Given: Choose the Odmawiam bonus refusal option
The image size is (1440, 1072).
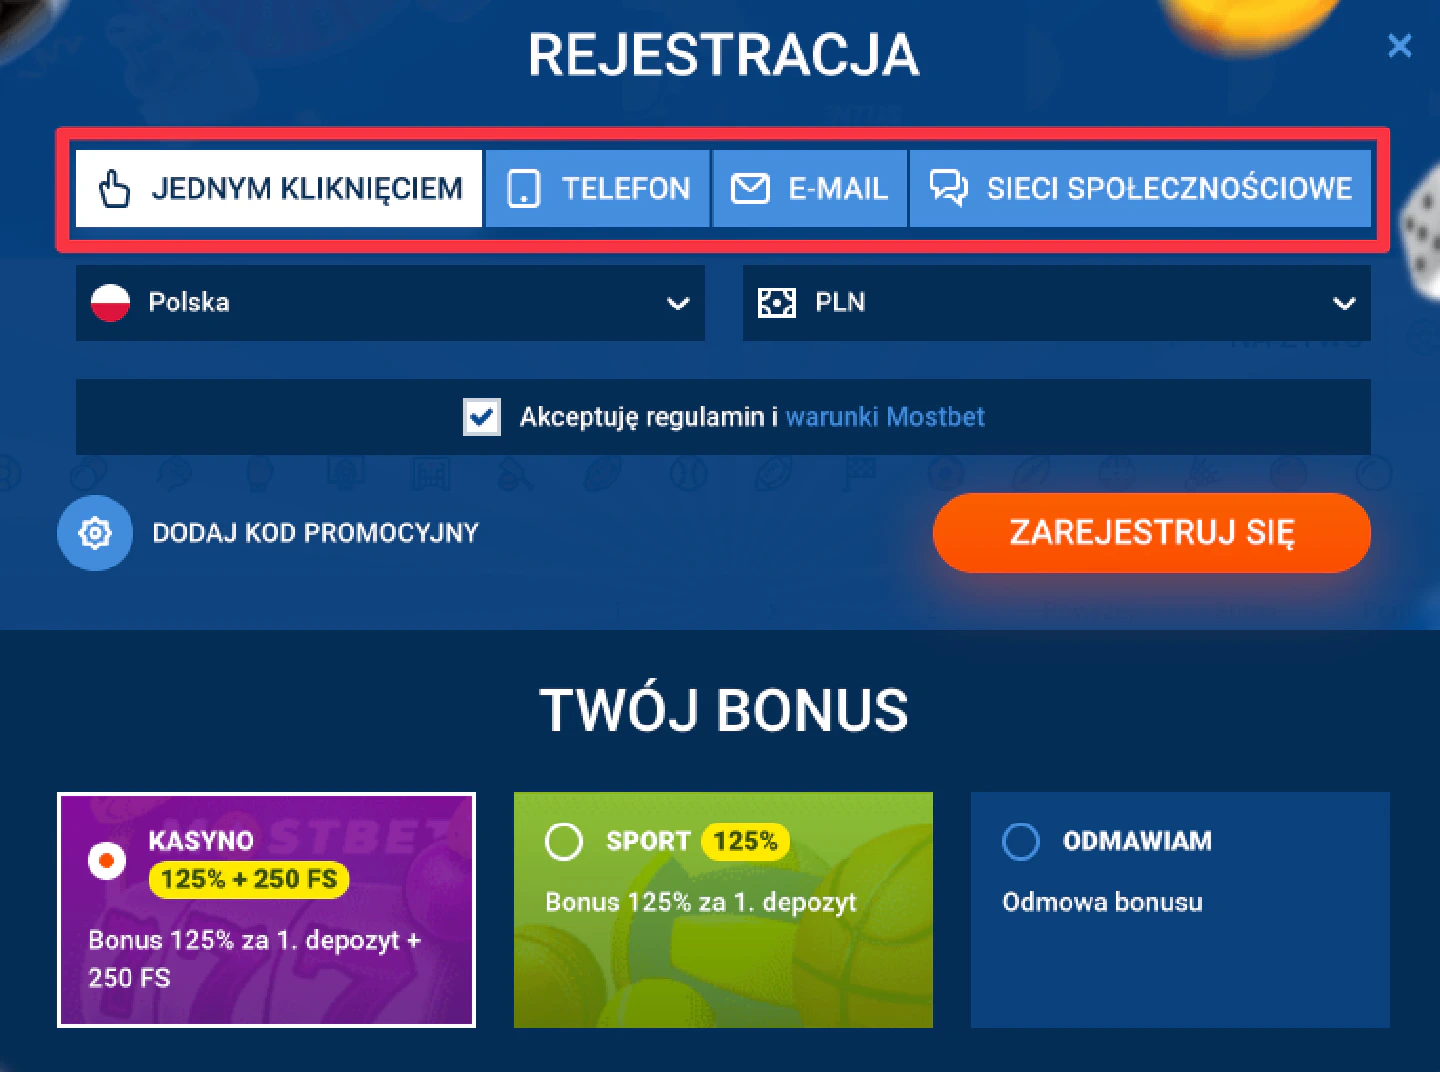Looking at the screenshot, I should [1021, 841].
